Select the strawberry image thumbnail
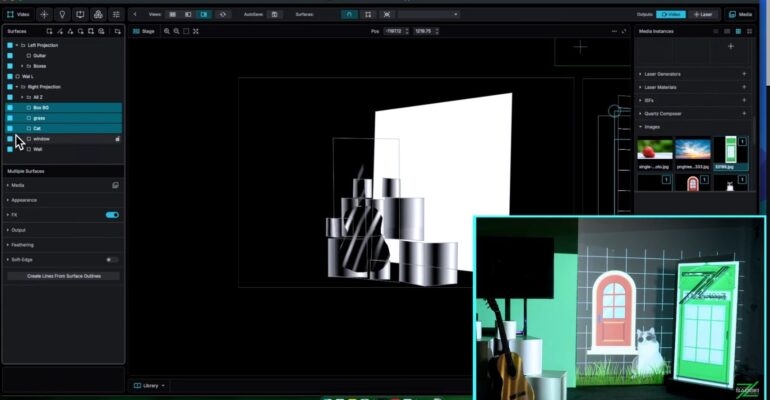The width and height of the screenshot is (770, 400). pyautogui.click(x=655, y=149)
